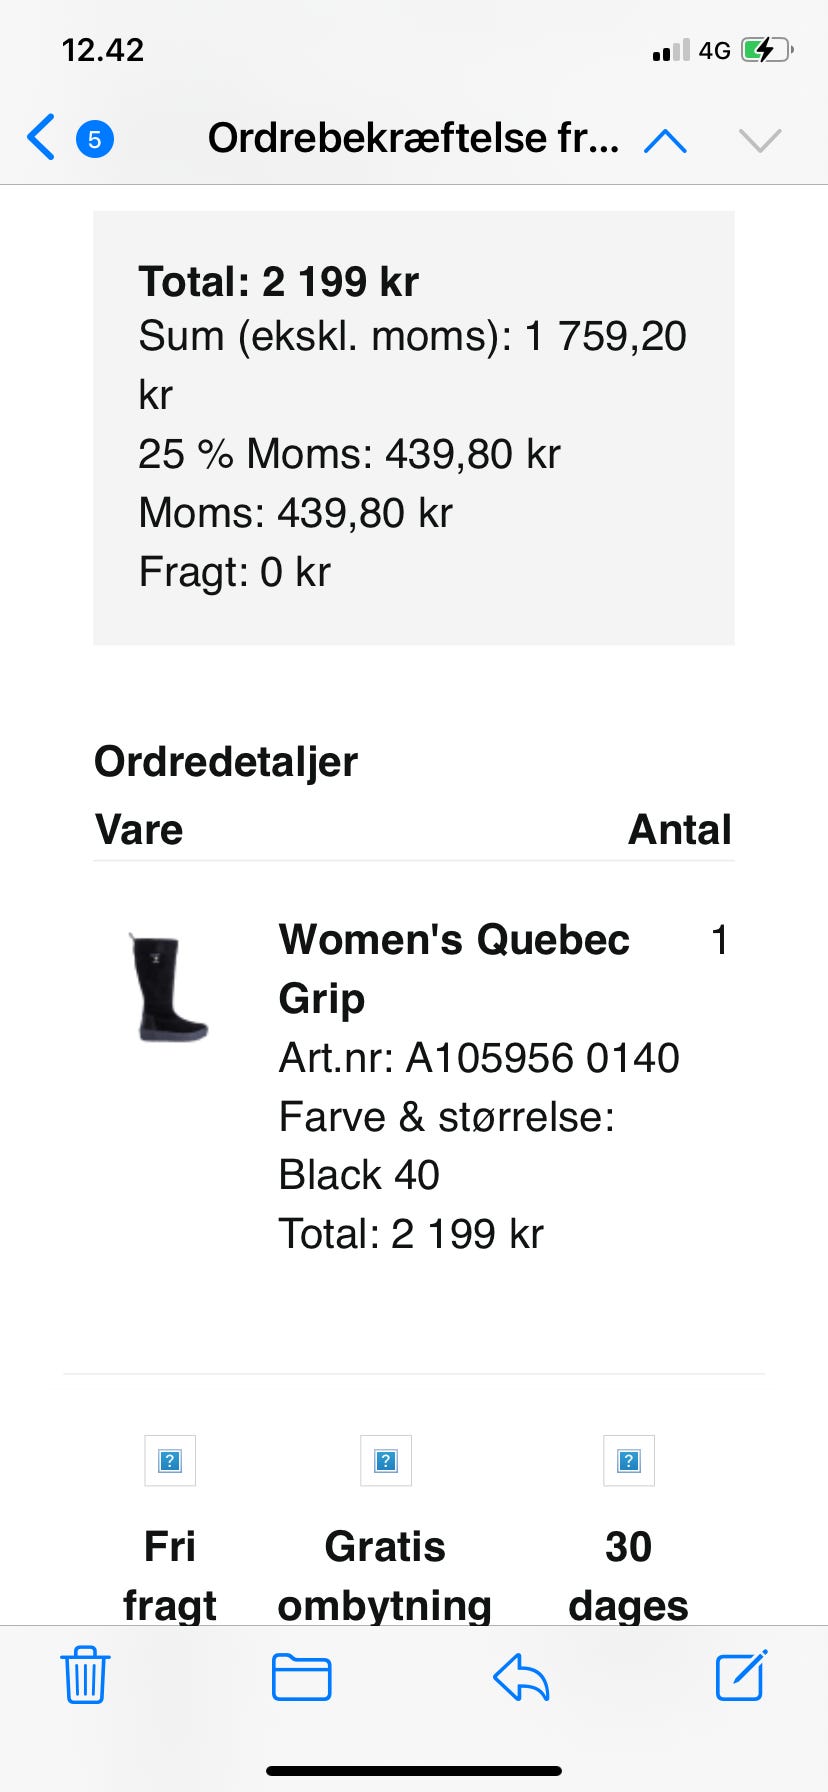This screenshot has height=1792, width=828.
Task: Tap the missing image above Fri fragt
Action: 170,1461
